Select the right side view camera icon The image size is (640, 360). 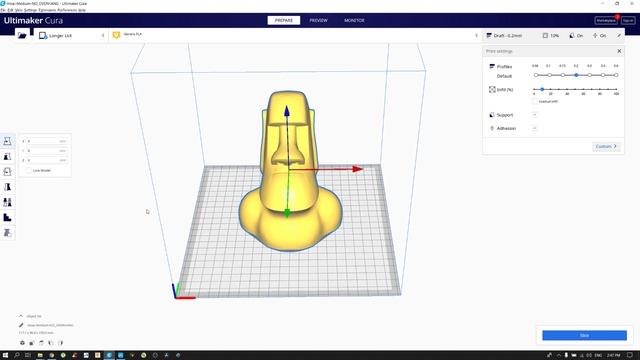click(60, 343)
